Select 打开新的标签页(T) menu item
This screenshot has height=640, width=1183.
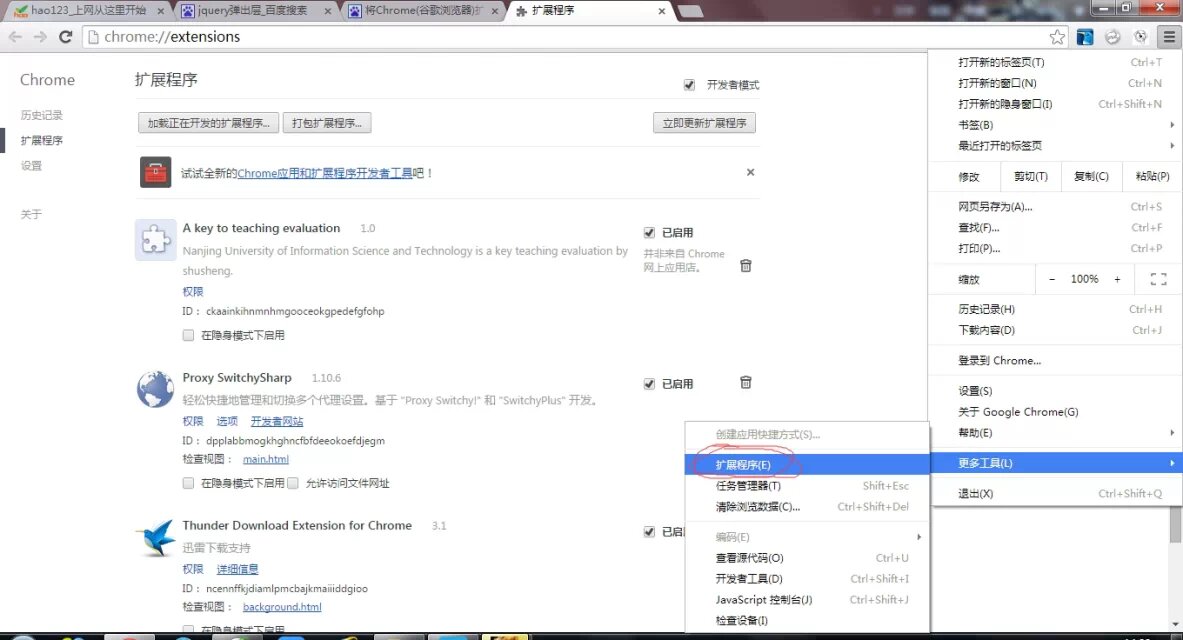(1055, 62)
